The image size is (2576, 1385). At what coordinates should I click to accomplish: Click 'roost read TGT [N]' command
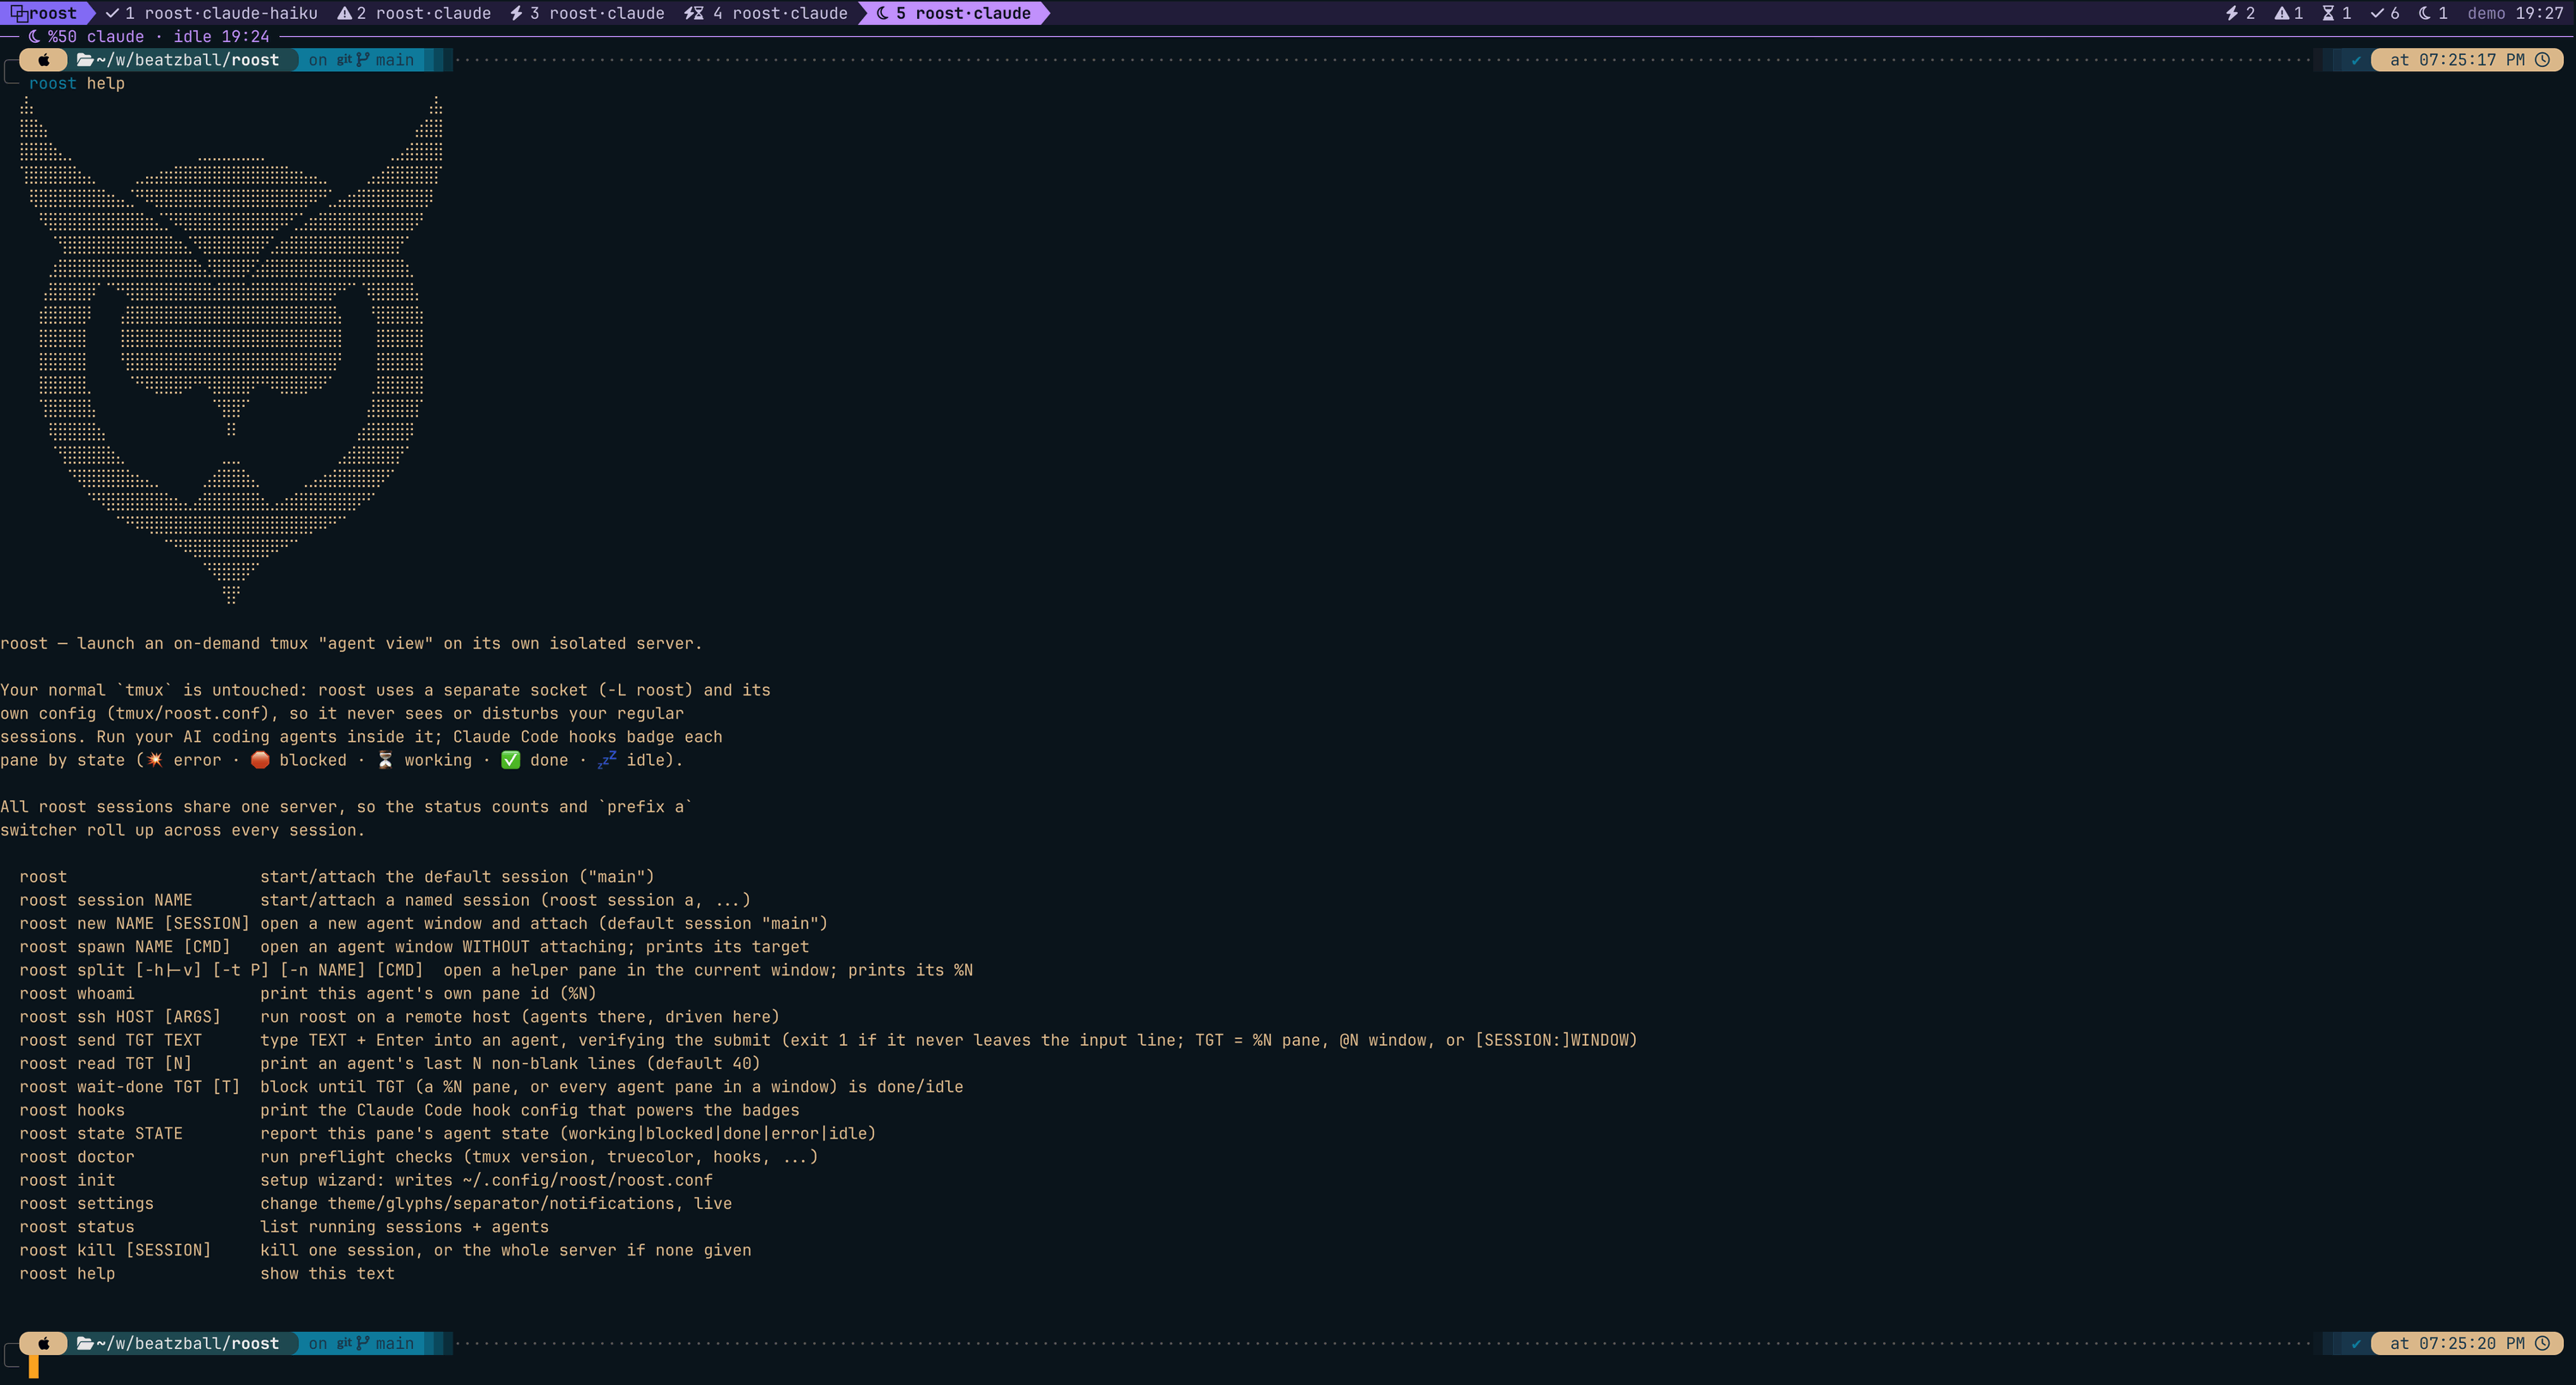[105, 1063]
